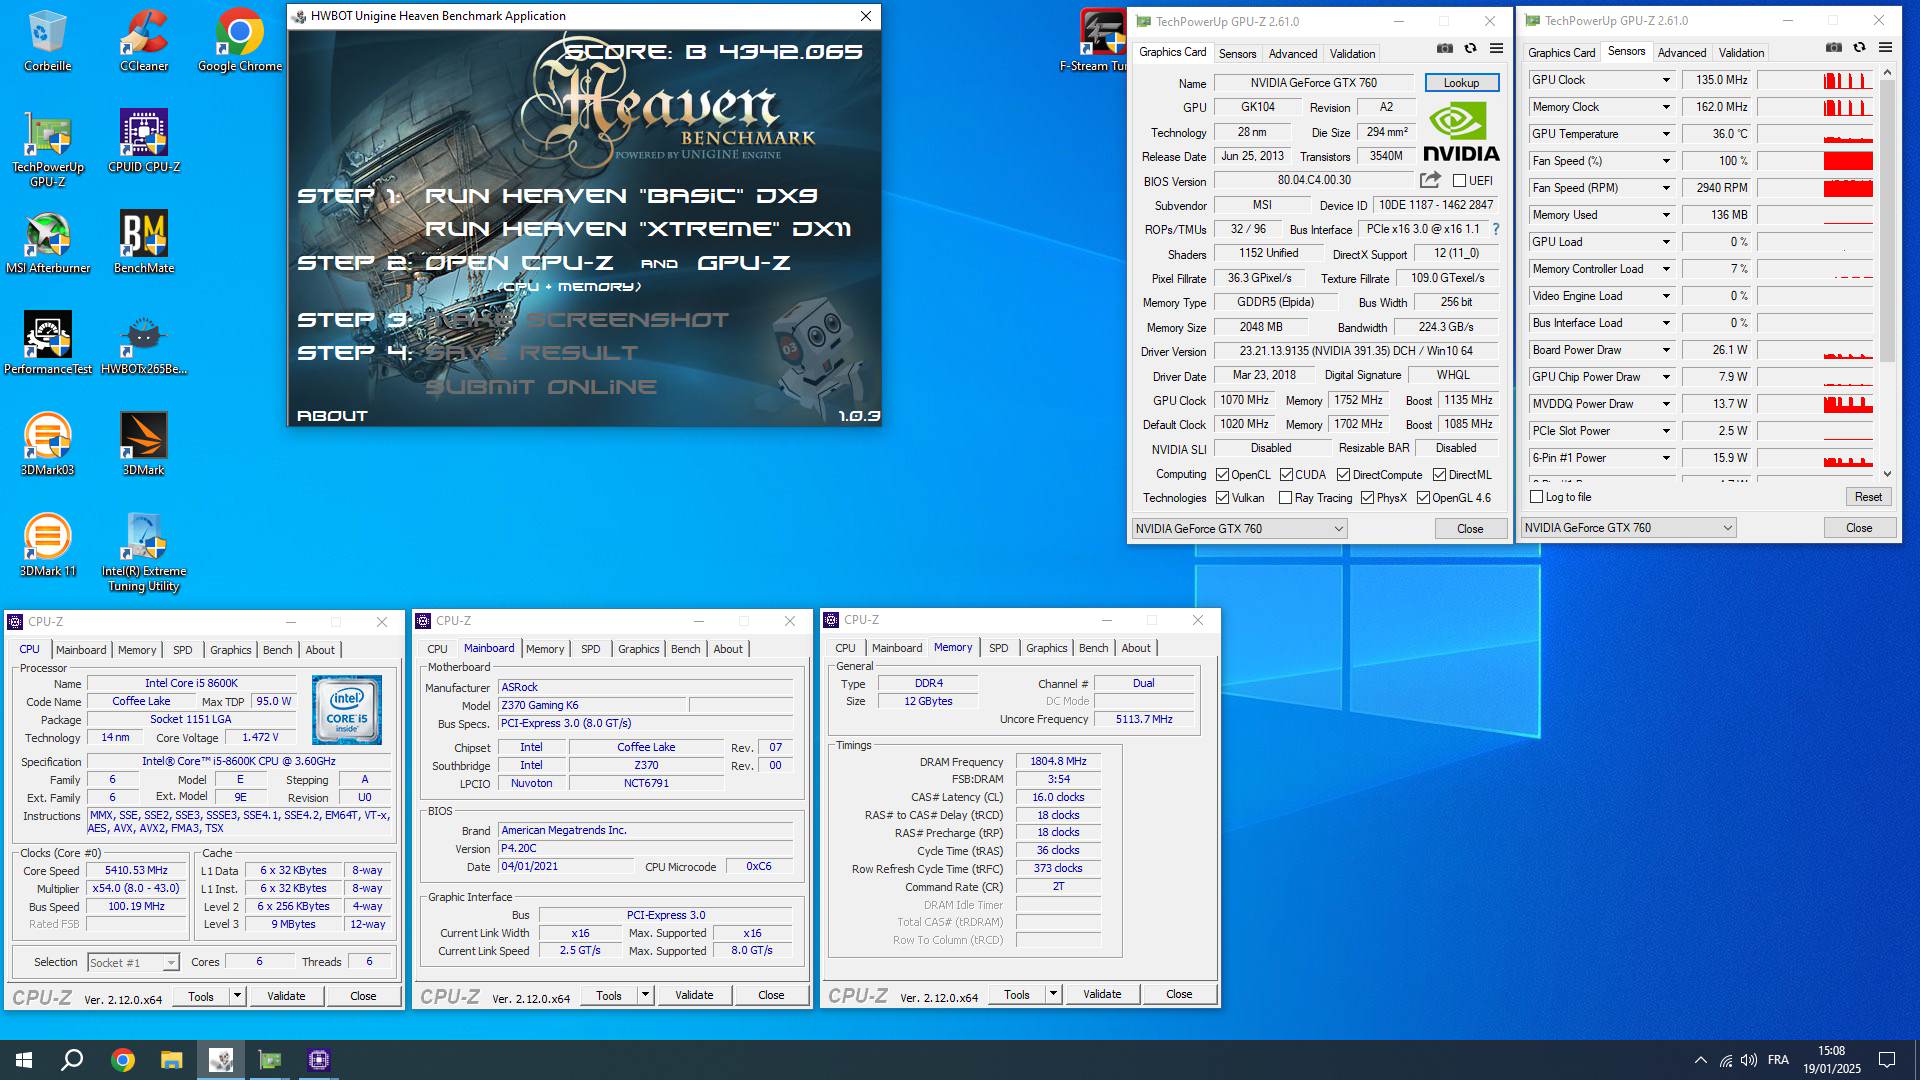Open the GPU selector dropdown in Sensors window
Viewport: 1920px width, 1080px height.
[1628, 528]
